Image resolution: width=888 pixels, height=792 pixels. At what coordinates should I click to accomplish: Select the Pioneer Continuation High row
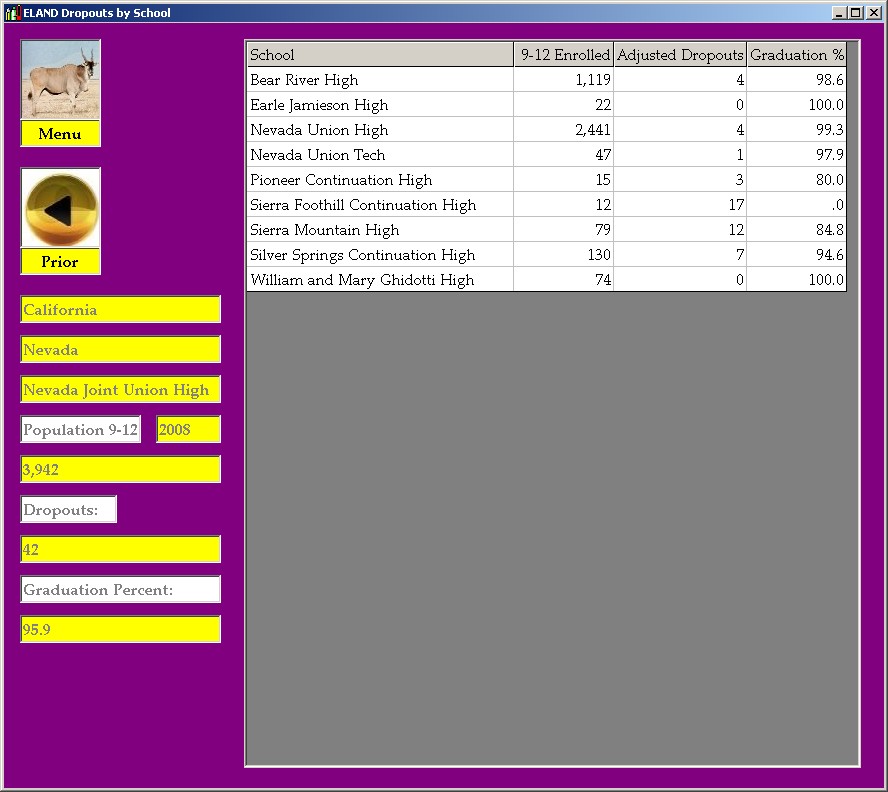547,180
